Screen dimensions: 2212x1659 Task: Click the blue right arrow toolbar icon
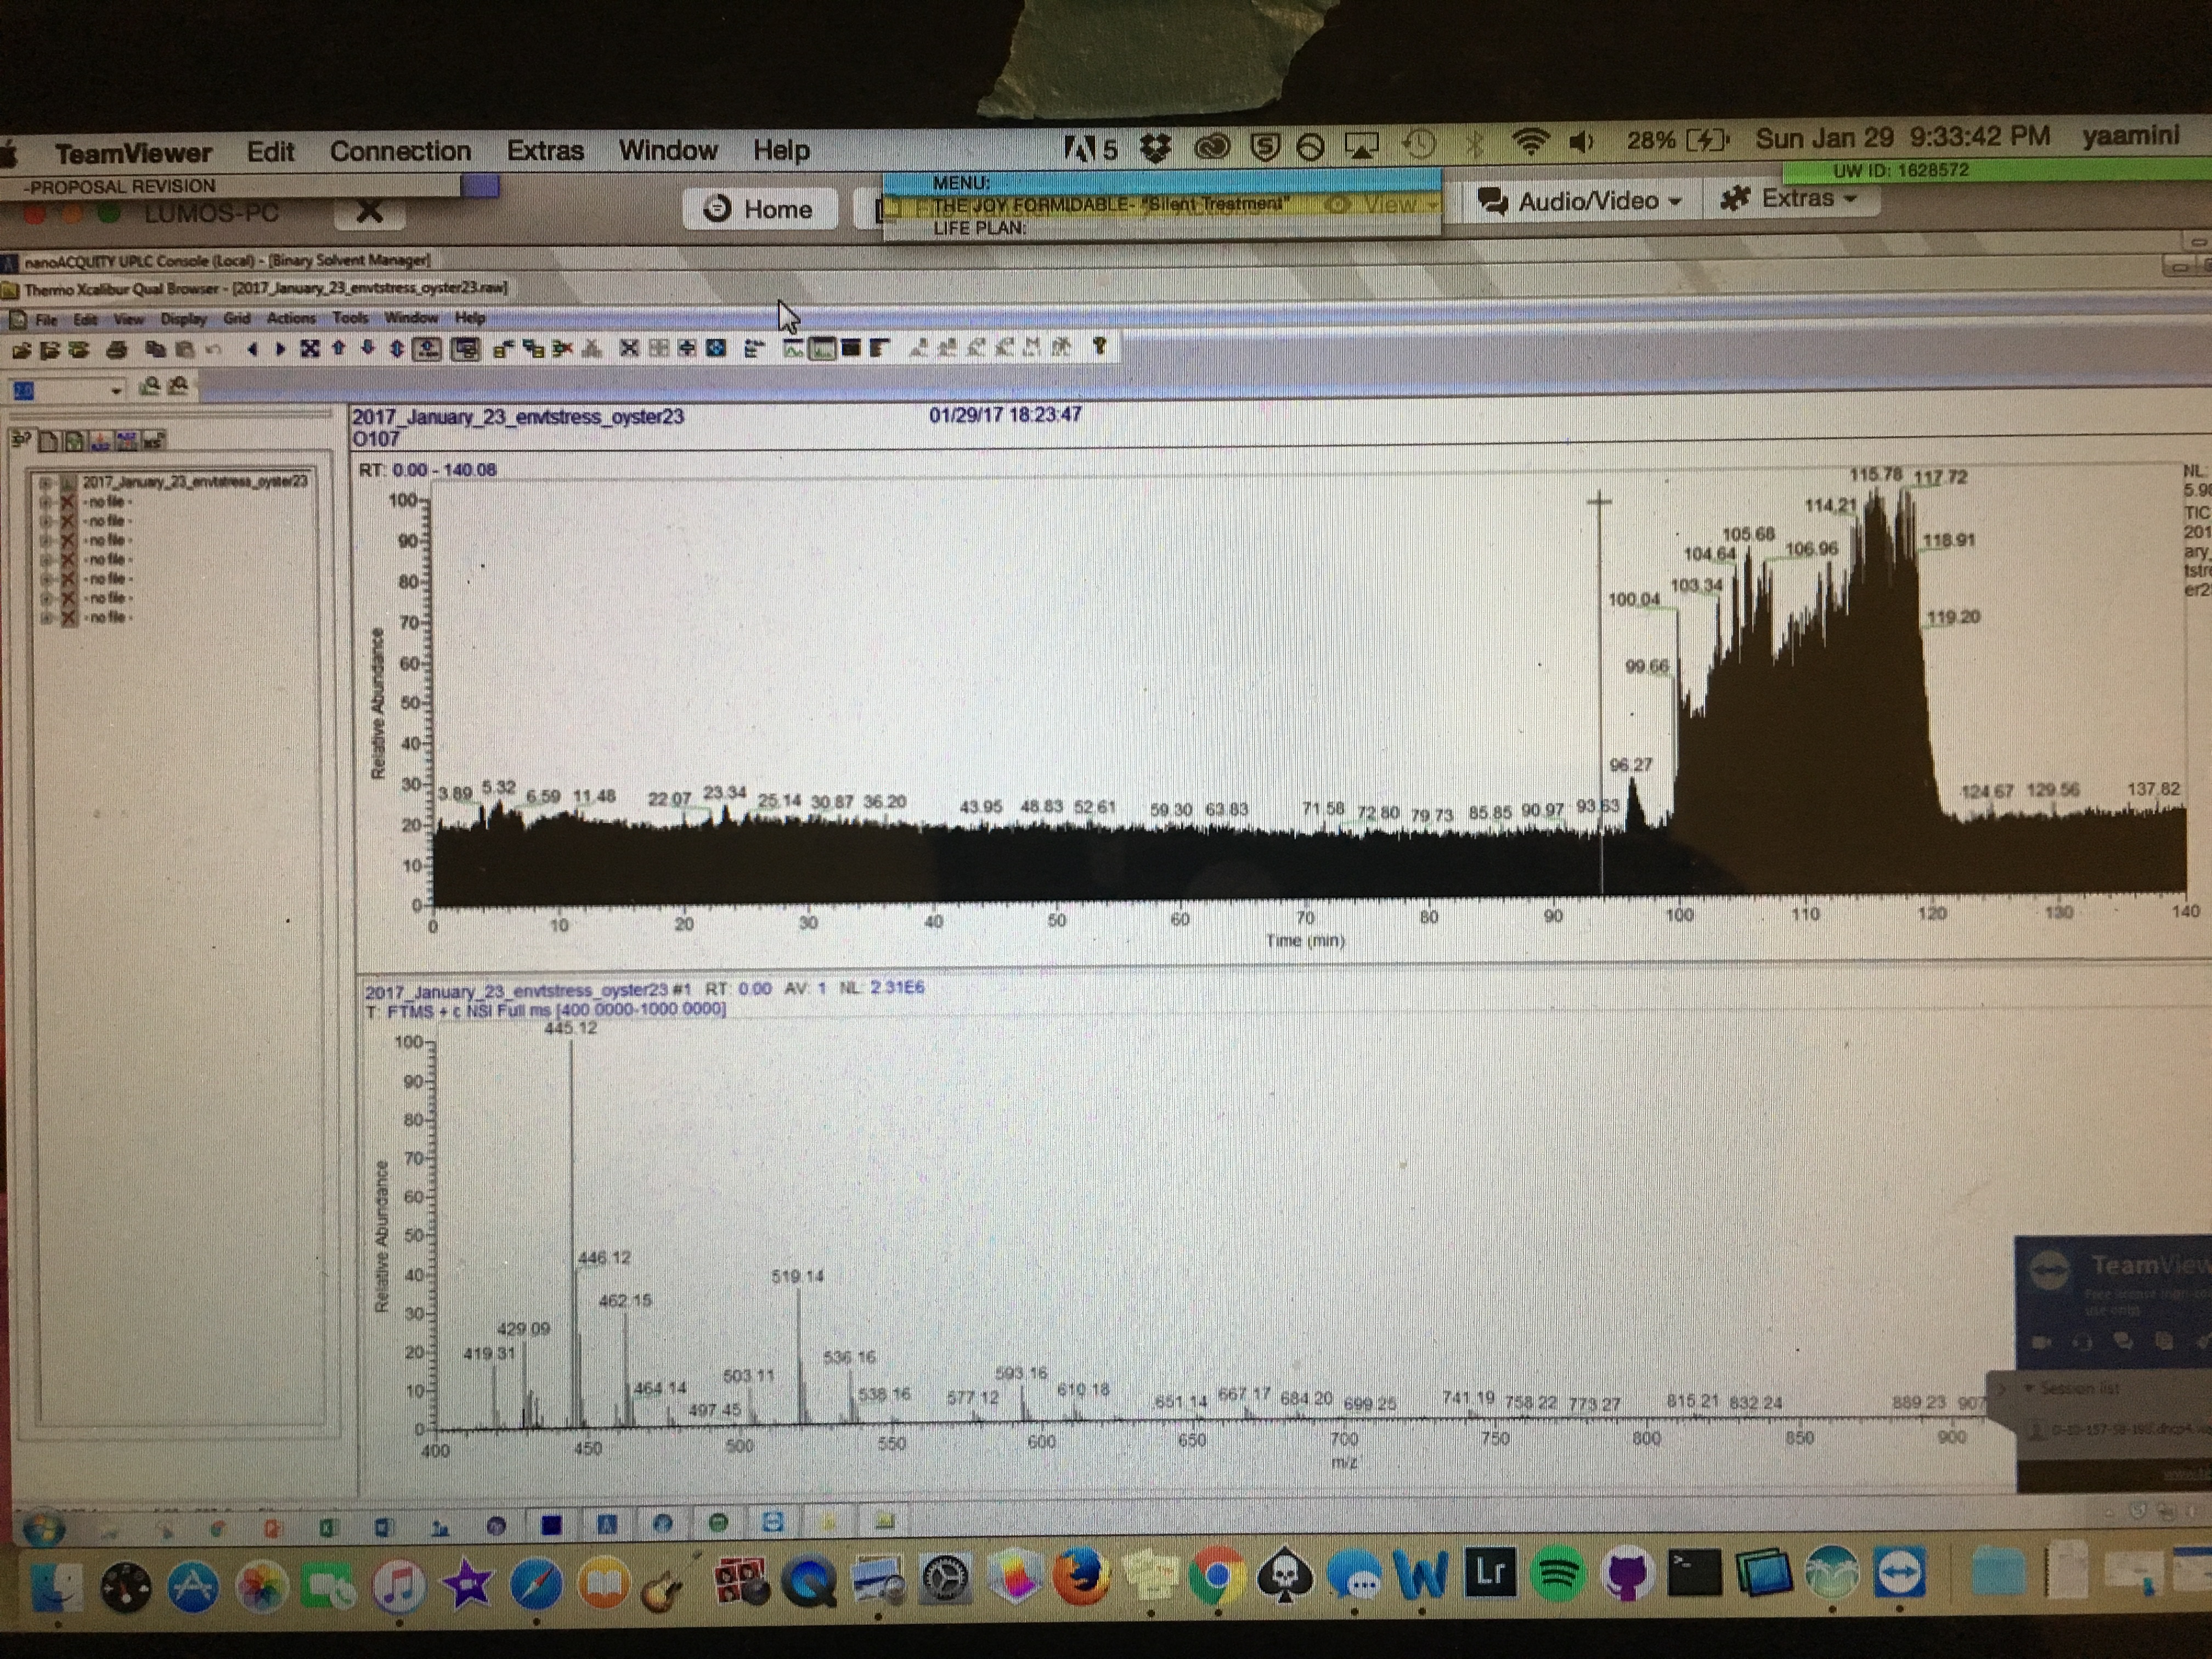(x=280, y=349)
